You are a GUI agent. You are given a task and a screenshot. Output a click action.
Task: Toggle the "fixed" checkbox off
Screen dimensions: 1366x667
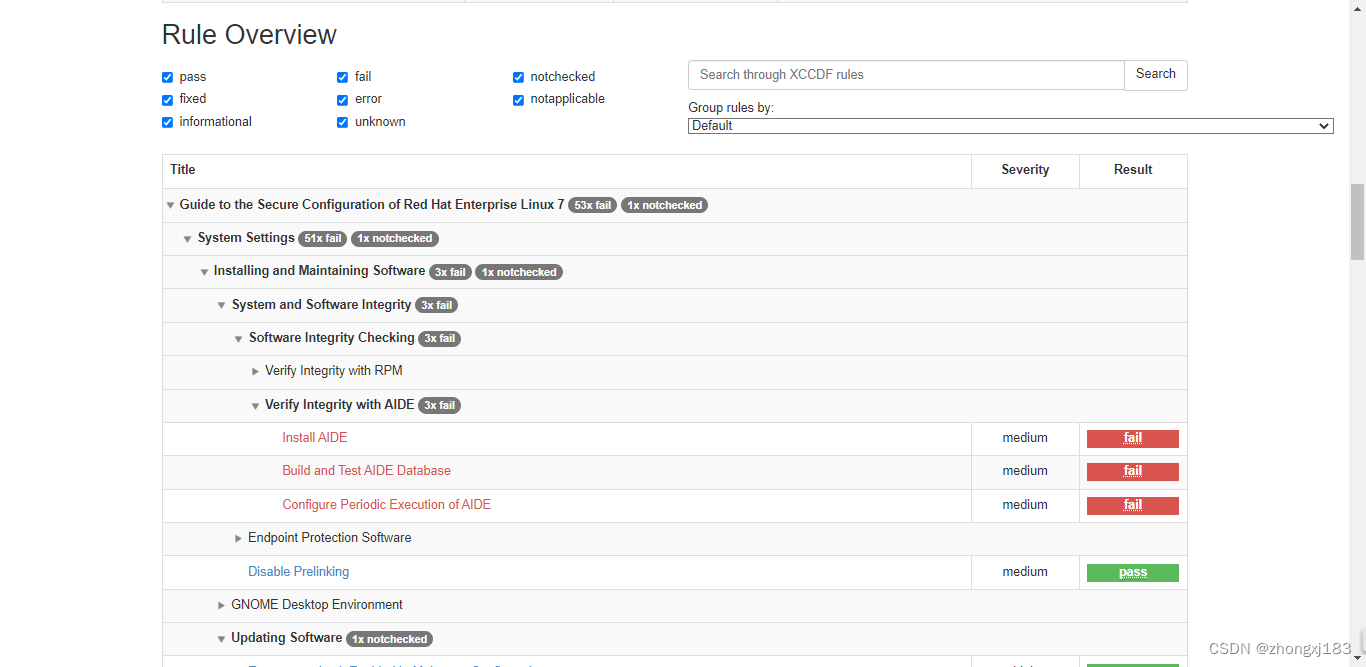(167, 99)
